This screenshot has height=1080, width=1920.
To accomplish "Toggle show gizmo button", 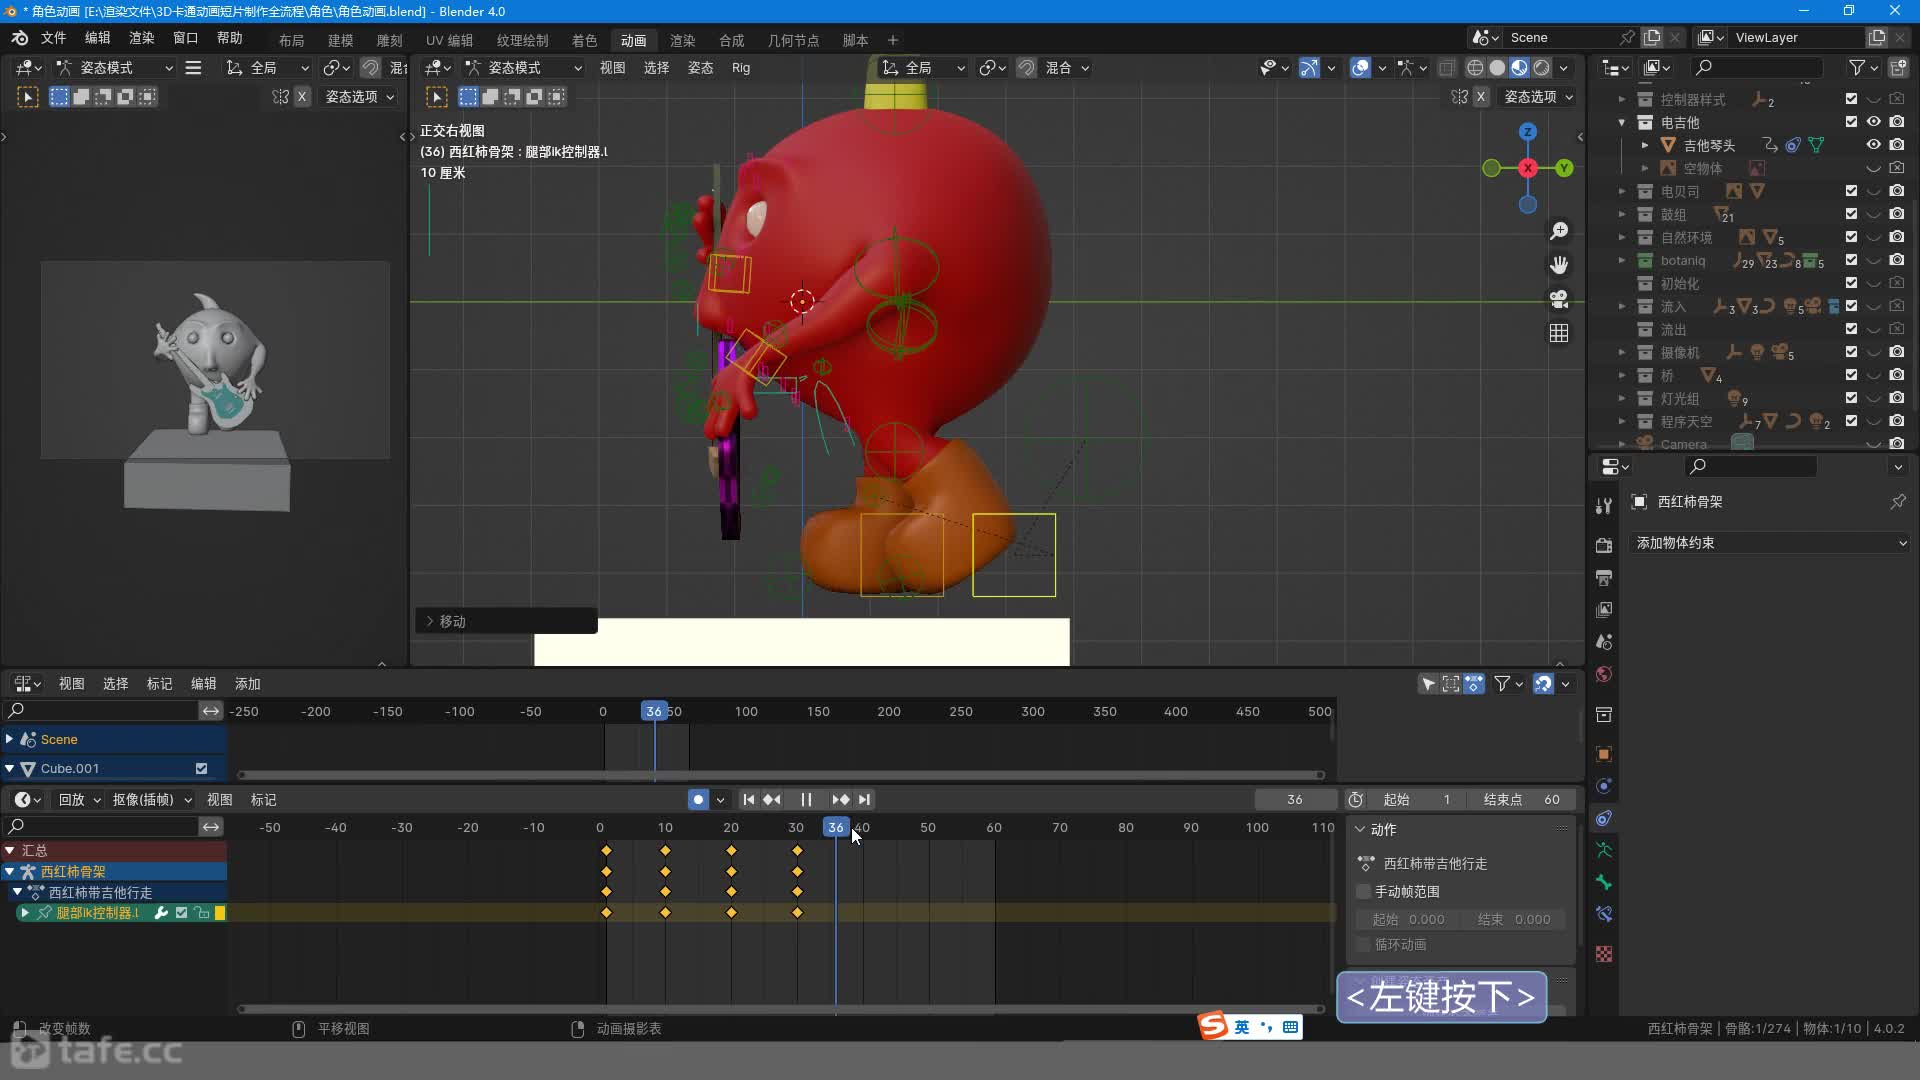I will (x=1309, y=68).
